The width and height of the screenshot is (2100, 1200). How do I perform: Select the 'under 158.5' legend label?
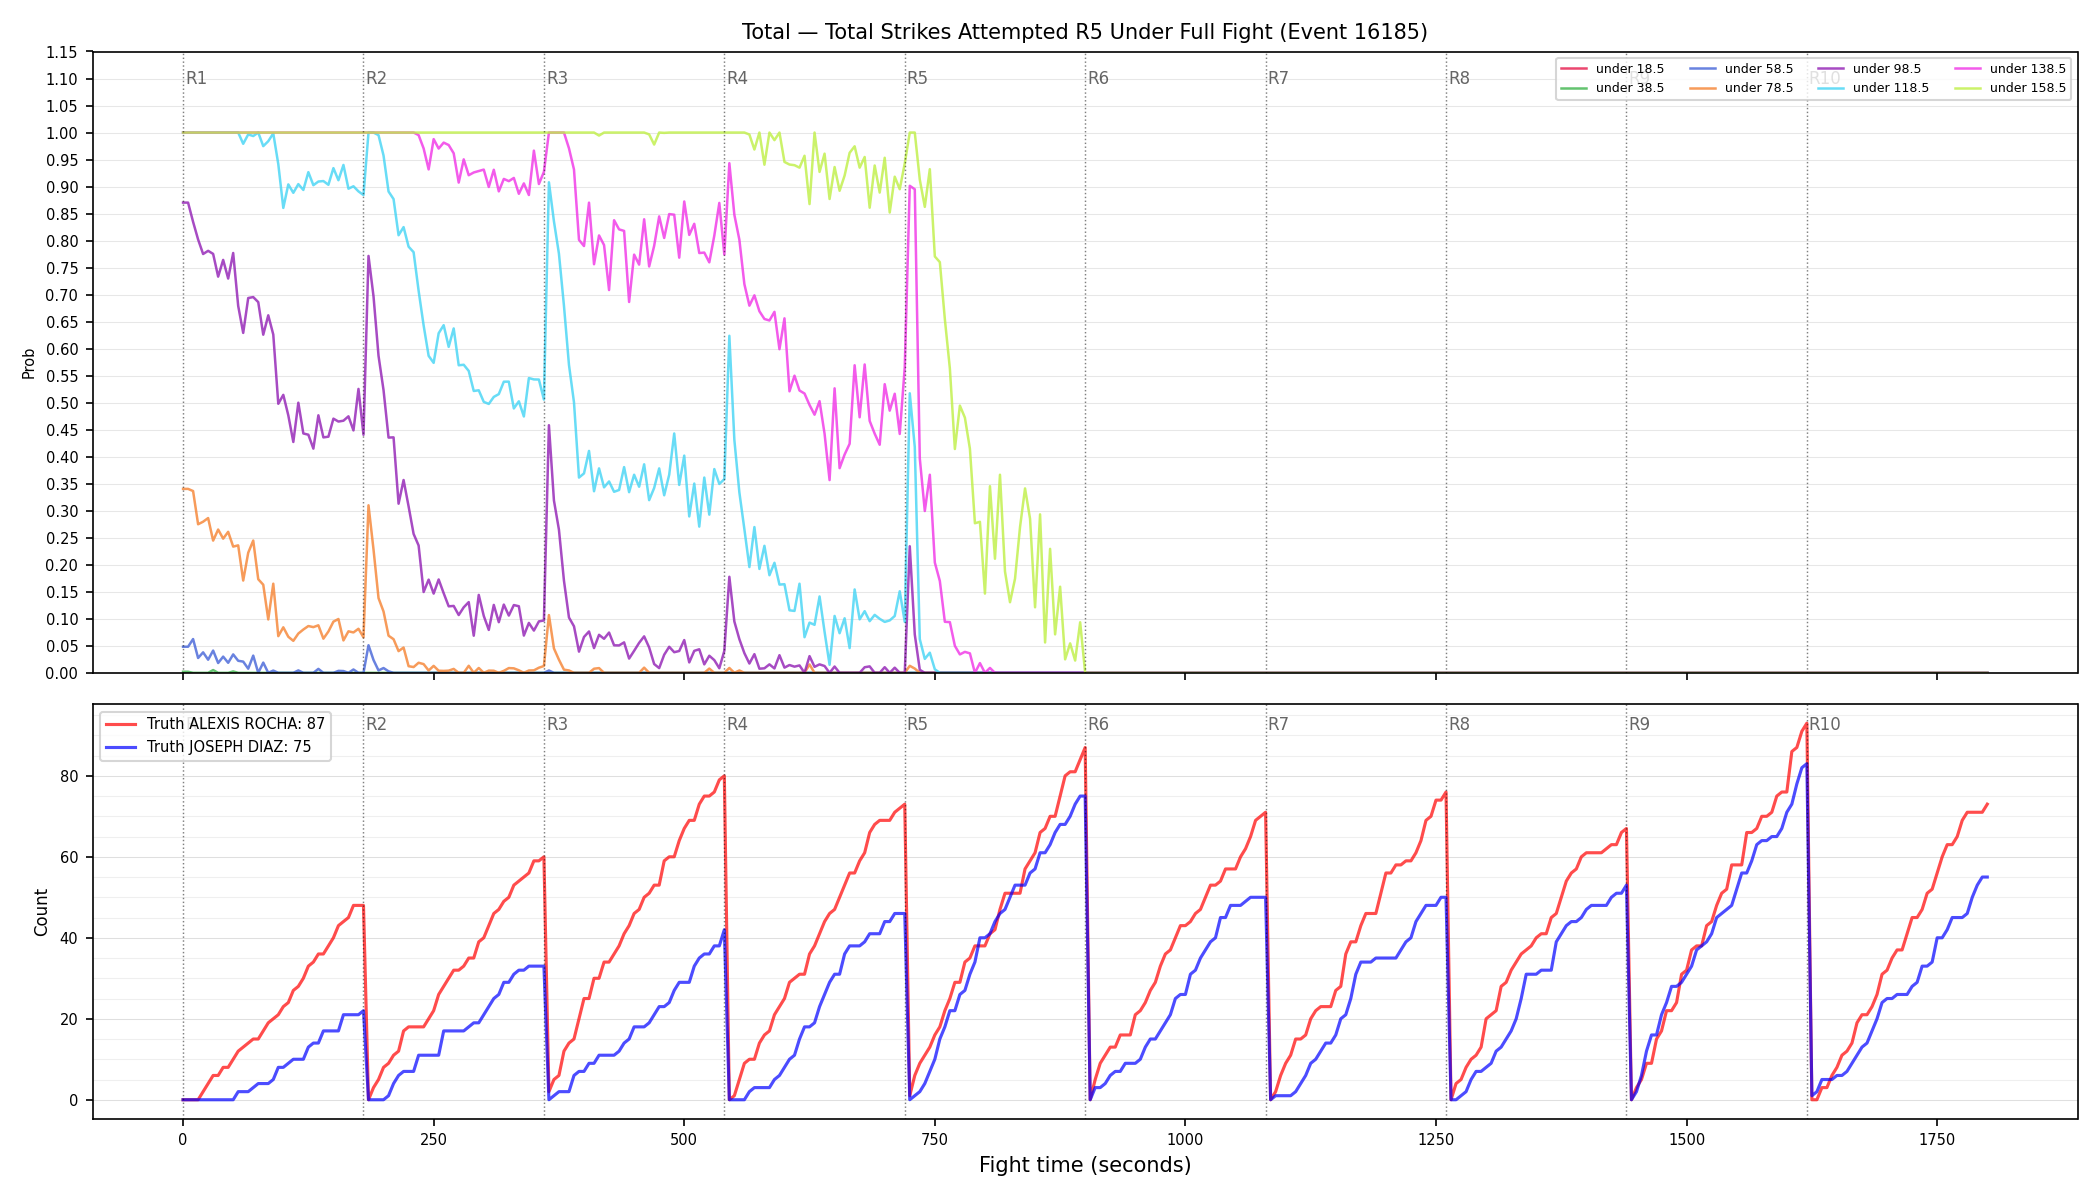pyautogui.click(x=2028, y=88)
